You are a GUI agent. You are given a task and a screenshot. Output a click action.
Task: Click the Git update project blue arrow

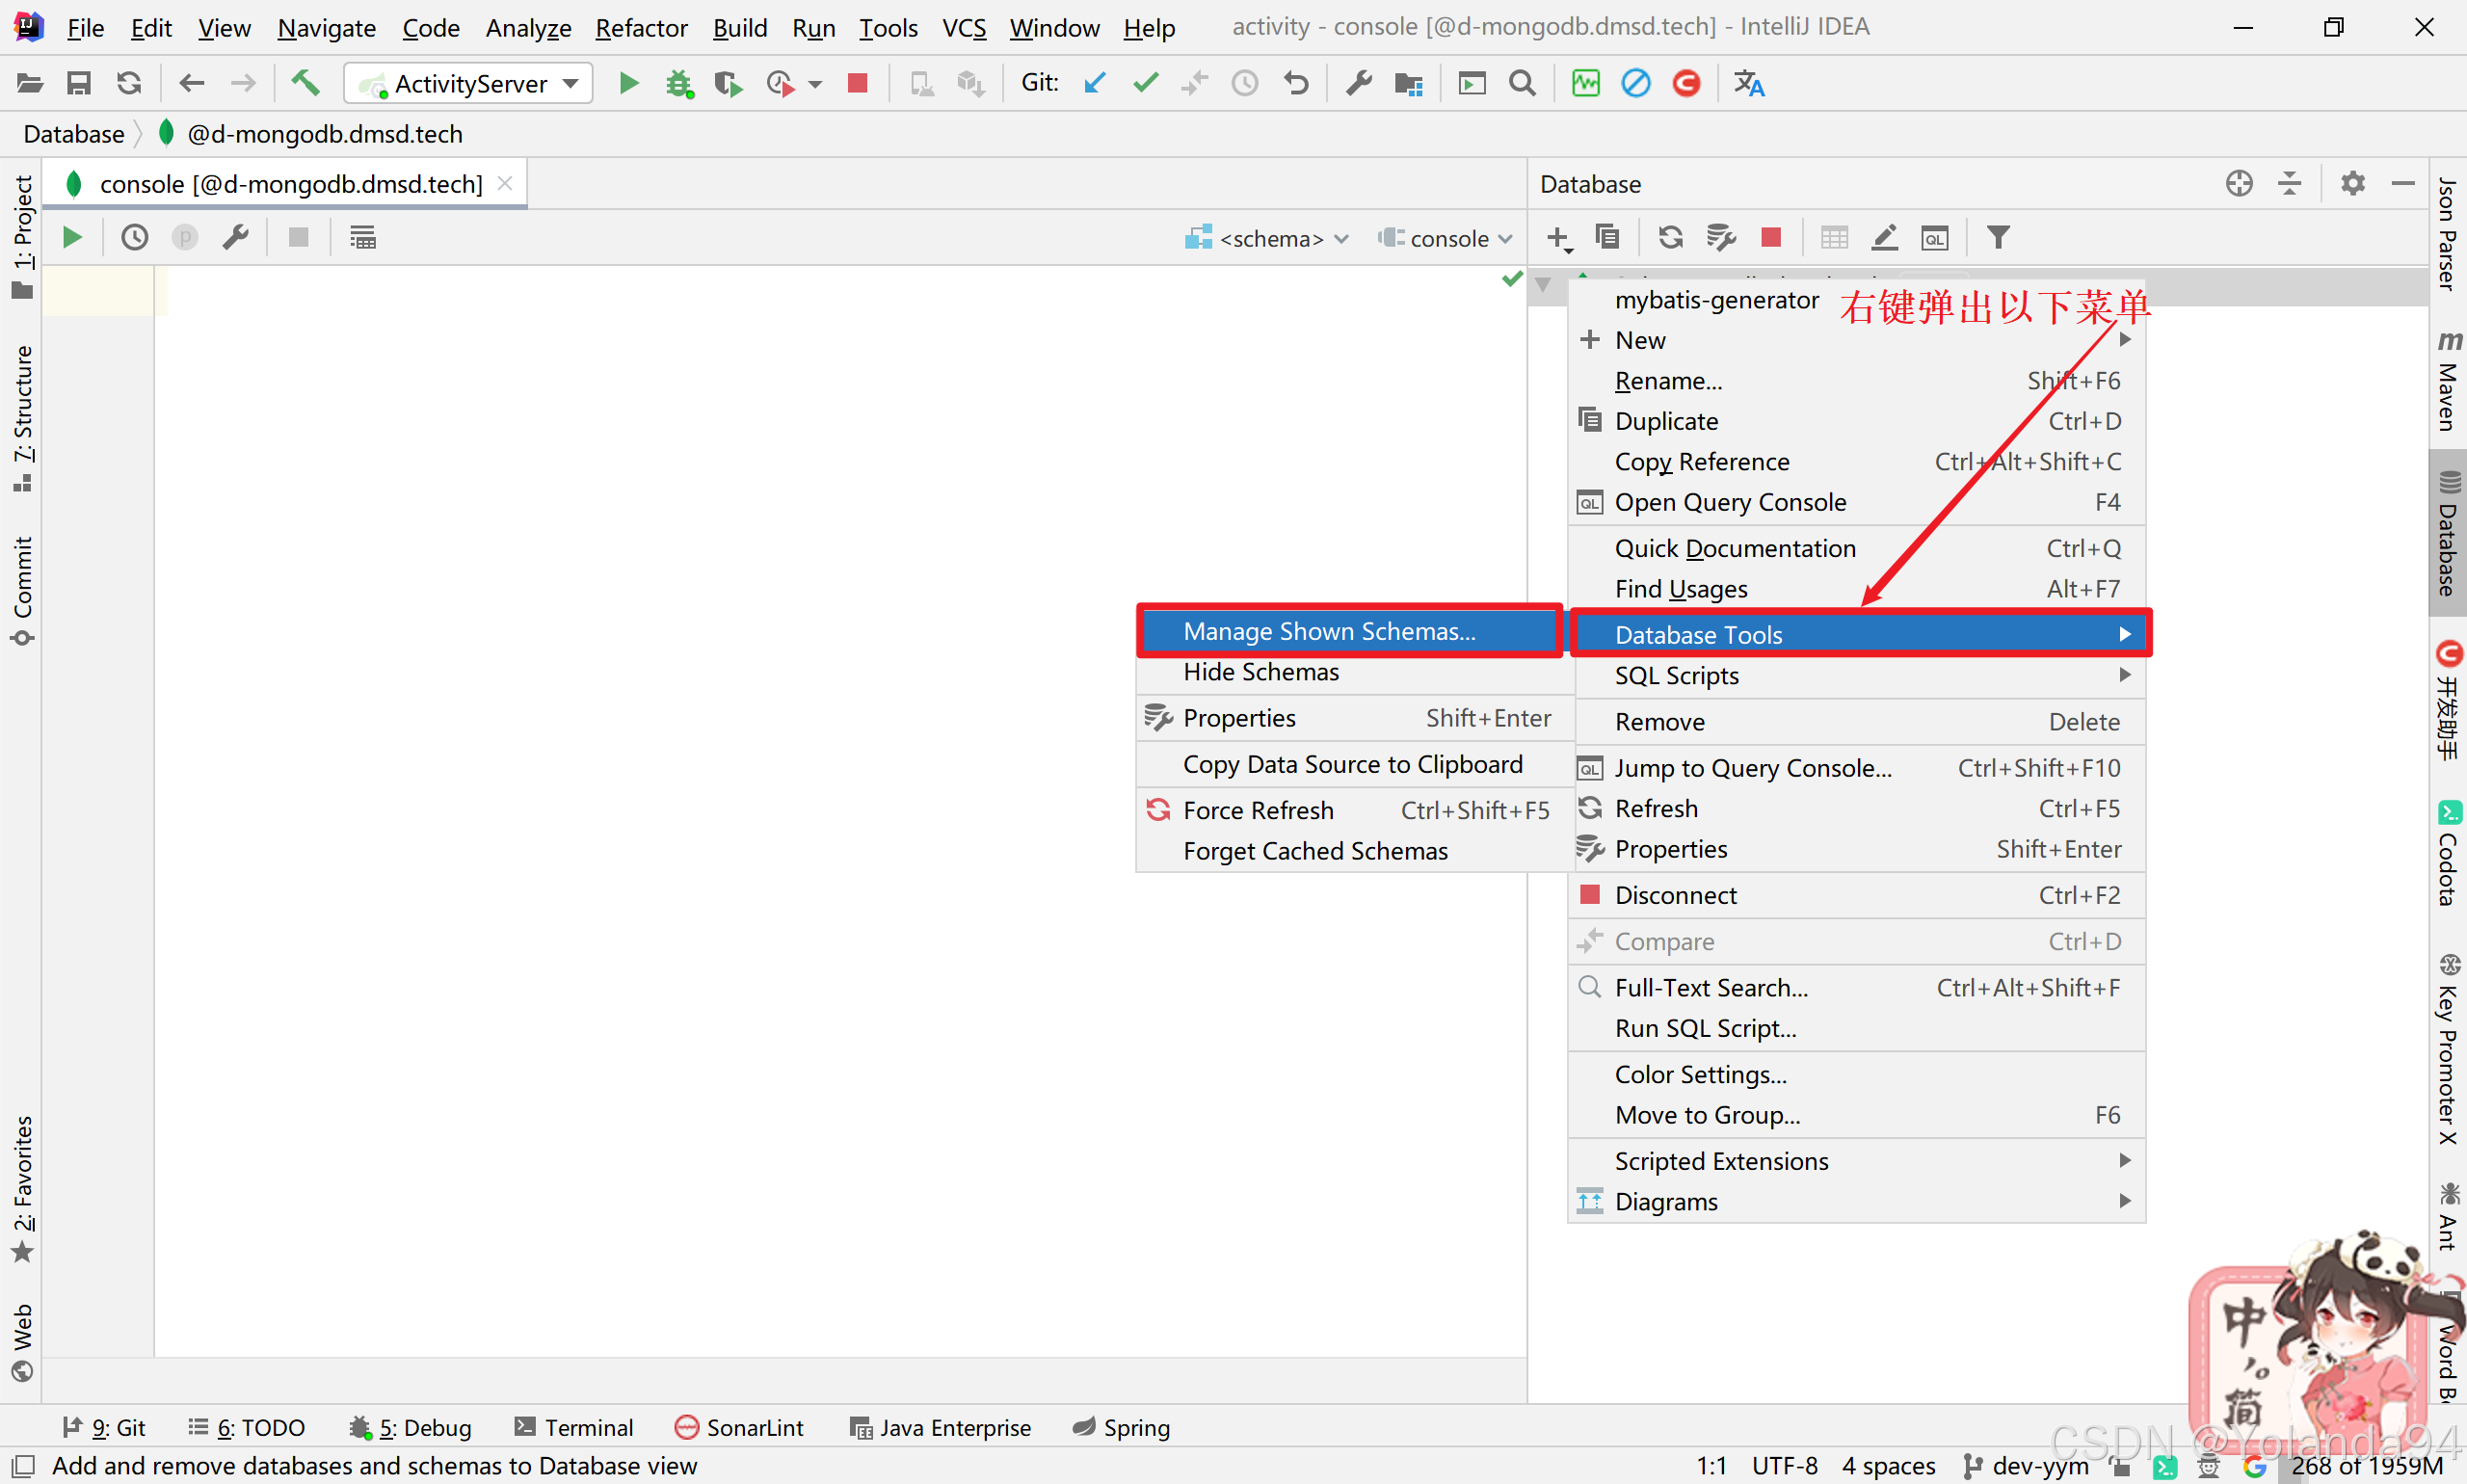(x=1095, y=84)
